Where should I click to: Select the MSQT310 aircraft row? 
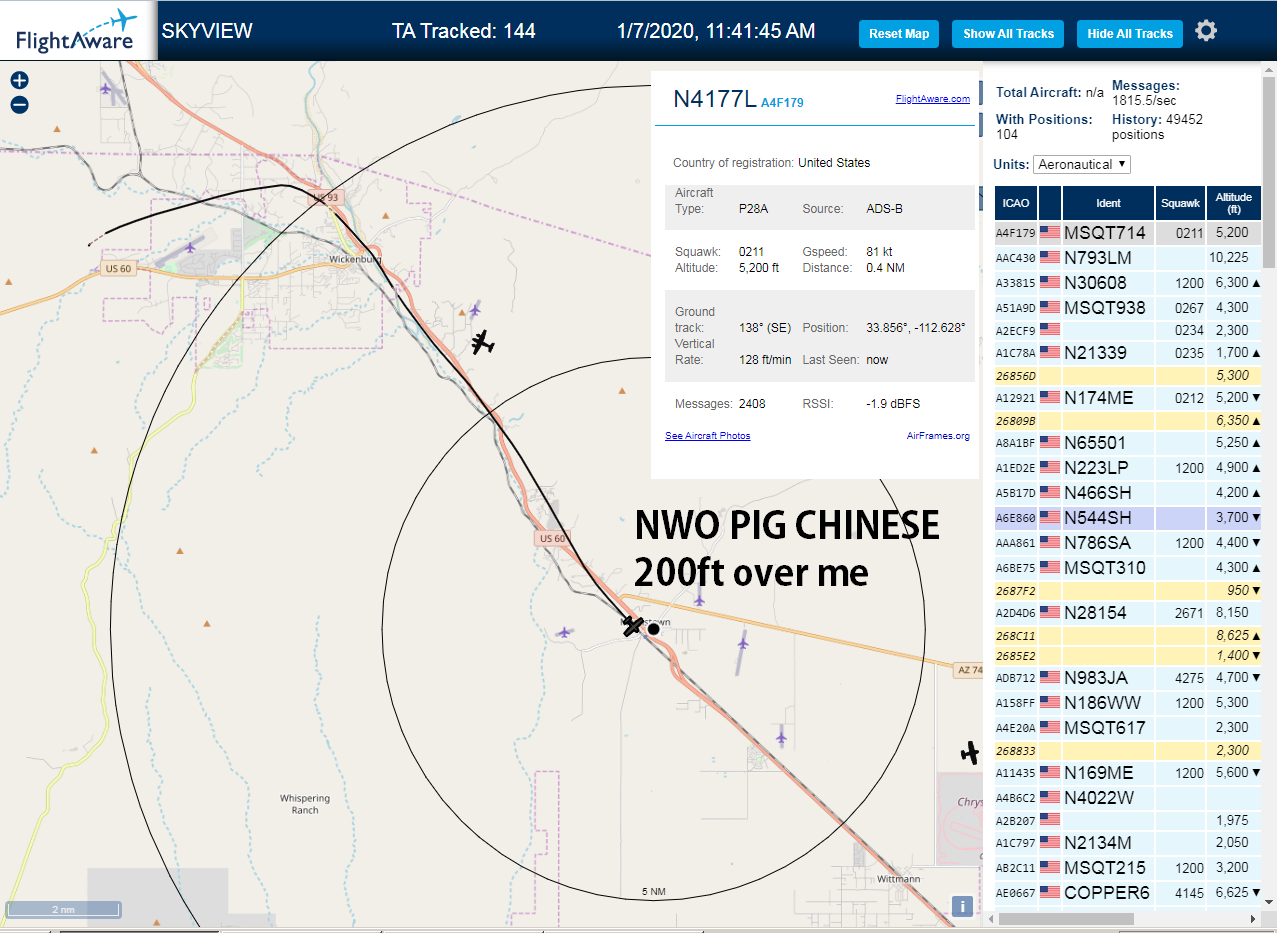[x=1128, y=567]
